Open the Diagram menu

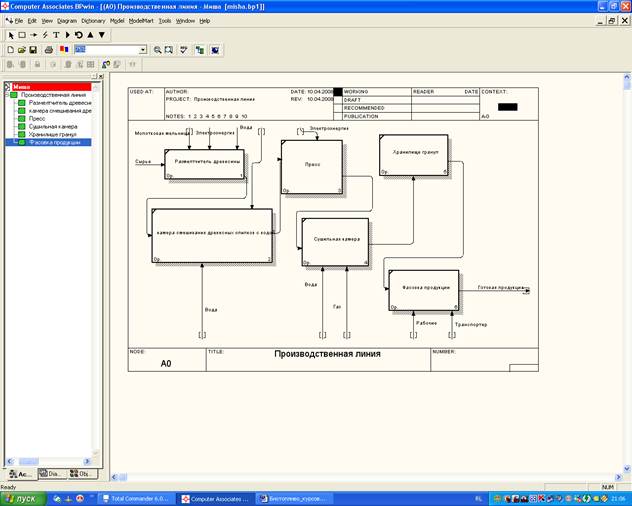[x=67, y=21]
